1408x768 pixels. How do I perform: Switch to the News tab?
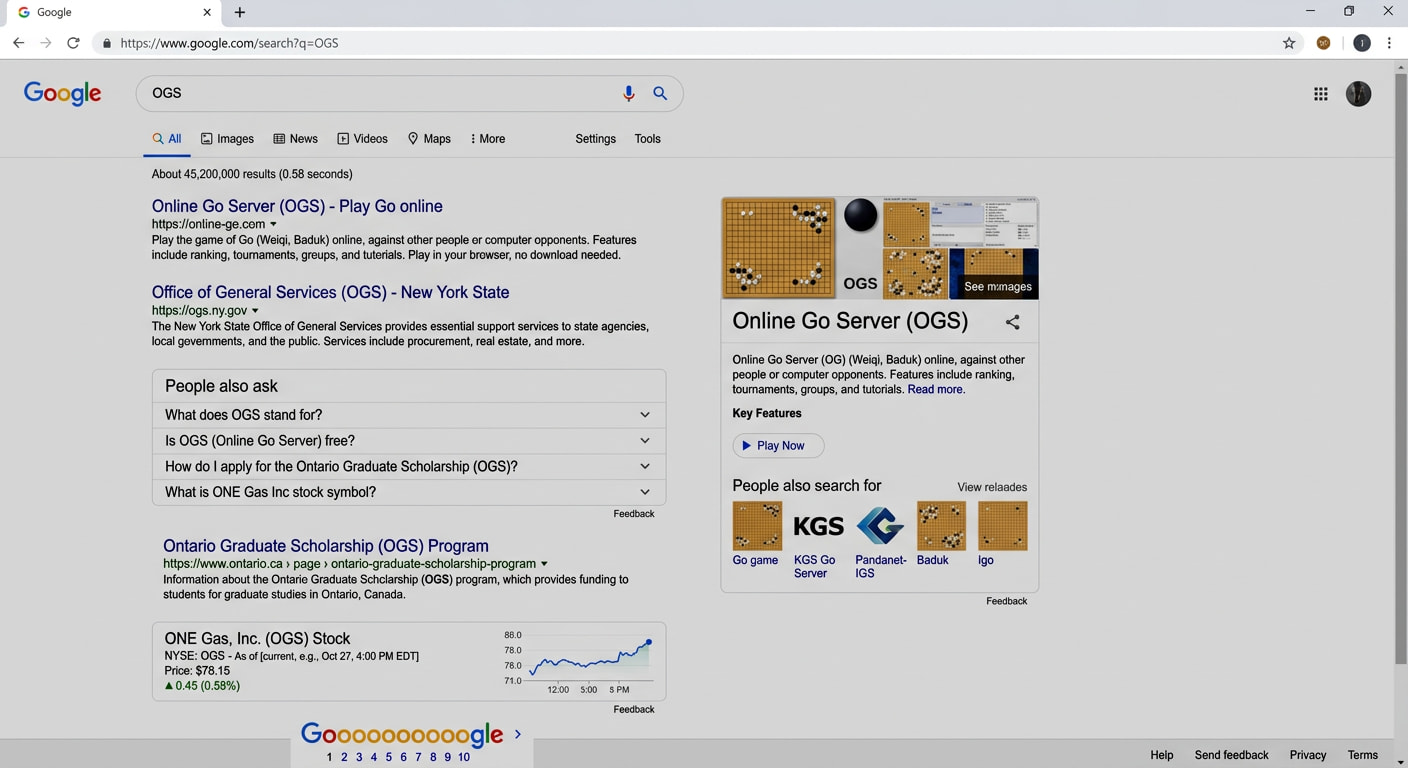pos(295,139)
